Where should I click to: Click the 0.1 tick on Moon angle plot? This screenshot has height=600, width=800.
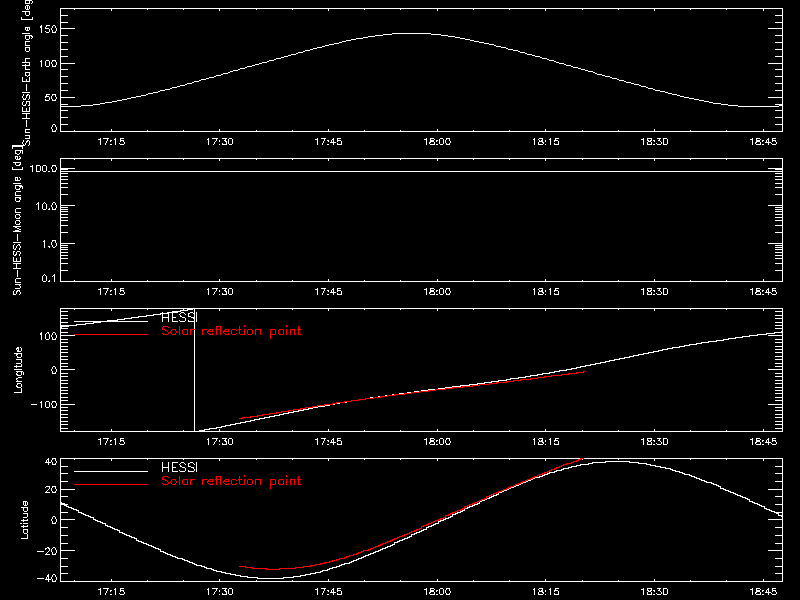[x=49, y=279]
